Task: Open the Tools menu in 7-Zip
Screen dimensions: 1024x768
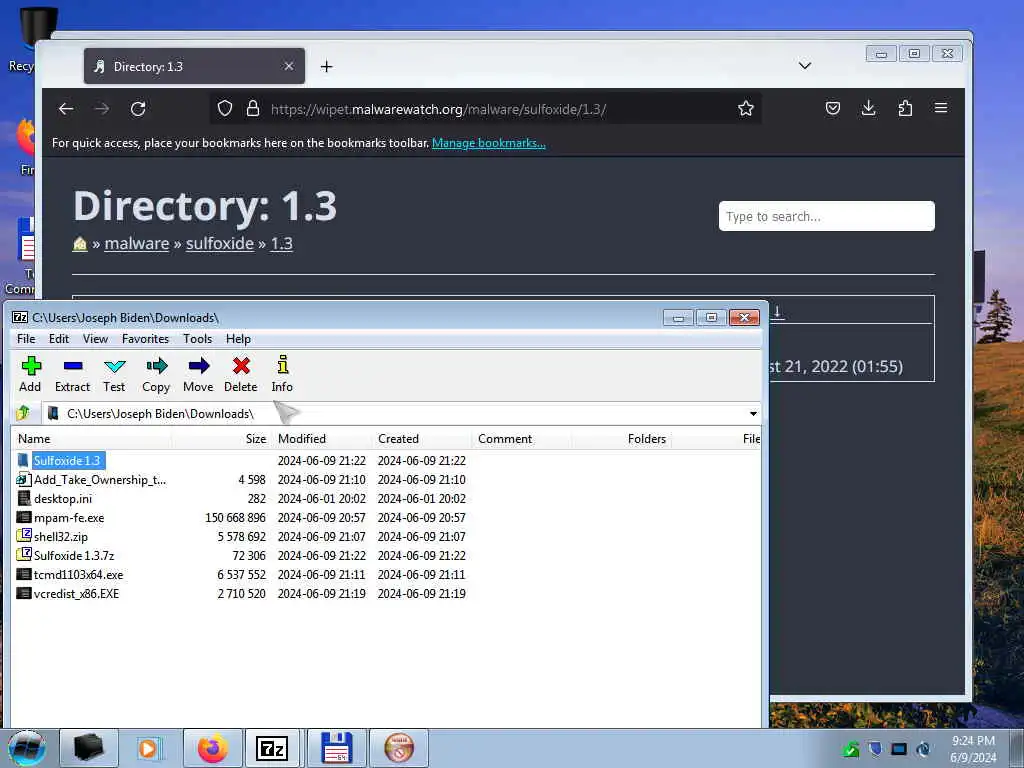Action: tap(197, 339)
